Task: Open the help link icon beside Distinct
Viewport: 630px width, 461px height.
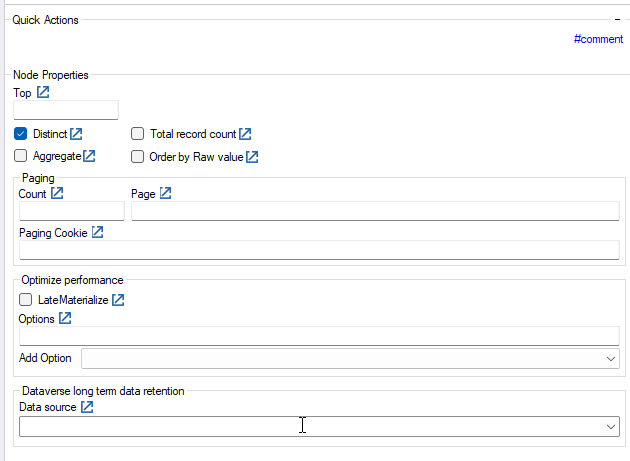Action: [76, 134]
